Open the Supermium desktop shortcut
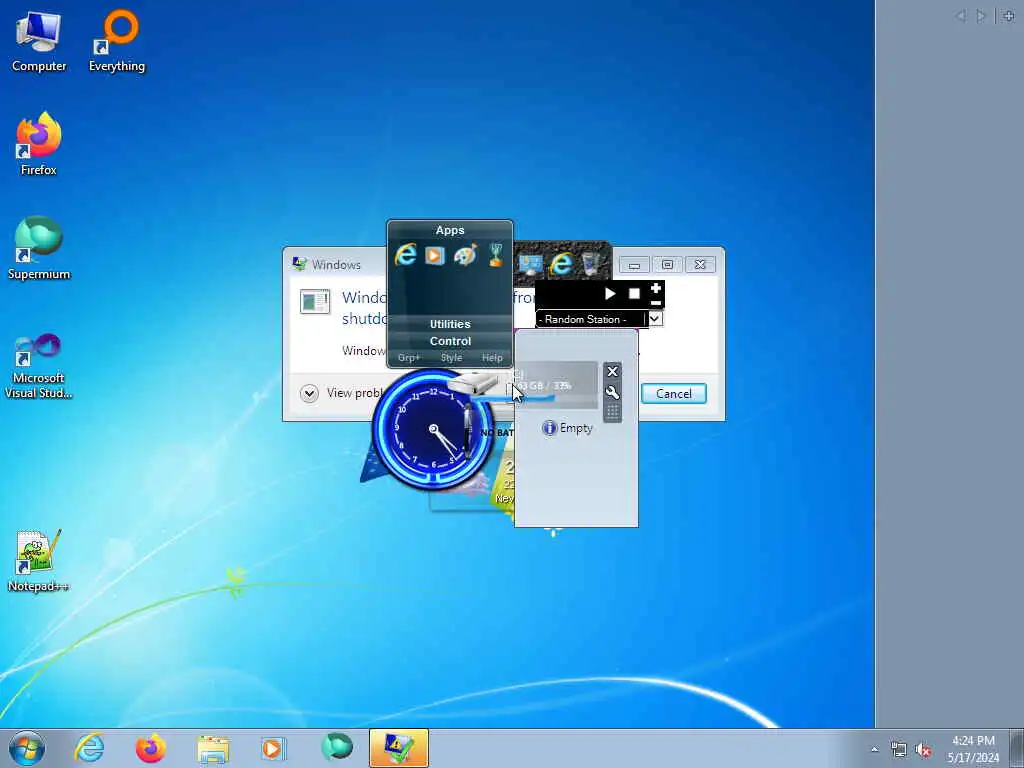 [x=39, y=248]
